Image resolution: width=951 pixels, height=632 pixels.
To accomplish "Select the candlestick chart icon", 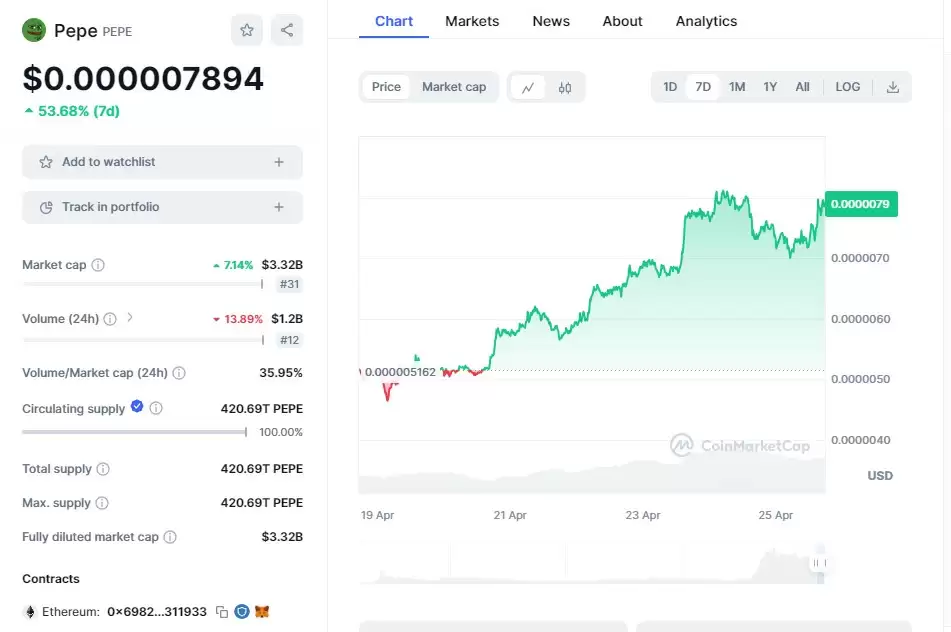I will coord(565,87).
